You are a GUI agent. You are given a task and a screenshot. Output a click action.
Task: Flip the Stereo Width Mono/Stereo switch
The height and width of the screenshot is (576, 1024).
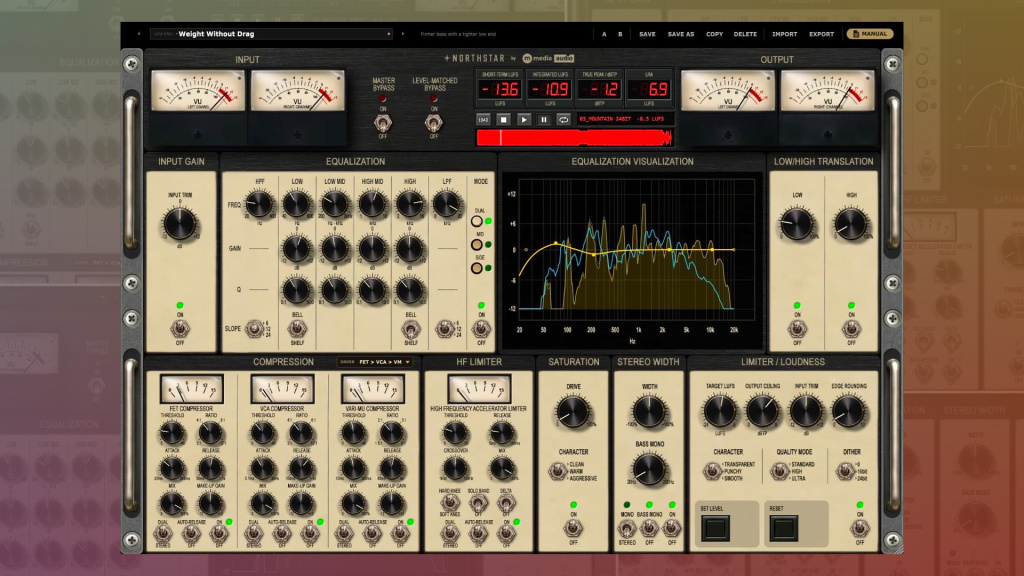click(627, 528)
